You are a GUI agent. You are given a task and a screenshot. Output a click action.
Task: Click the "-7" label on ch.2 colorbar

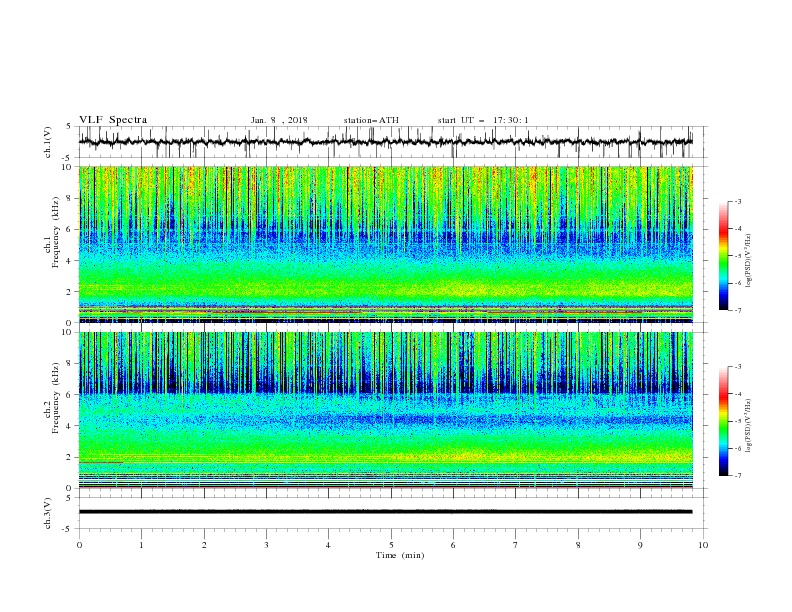coord(738,476)
